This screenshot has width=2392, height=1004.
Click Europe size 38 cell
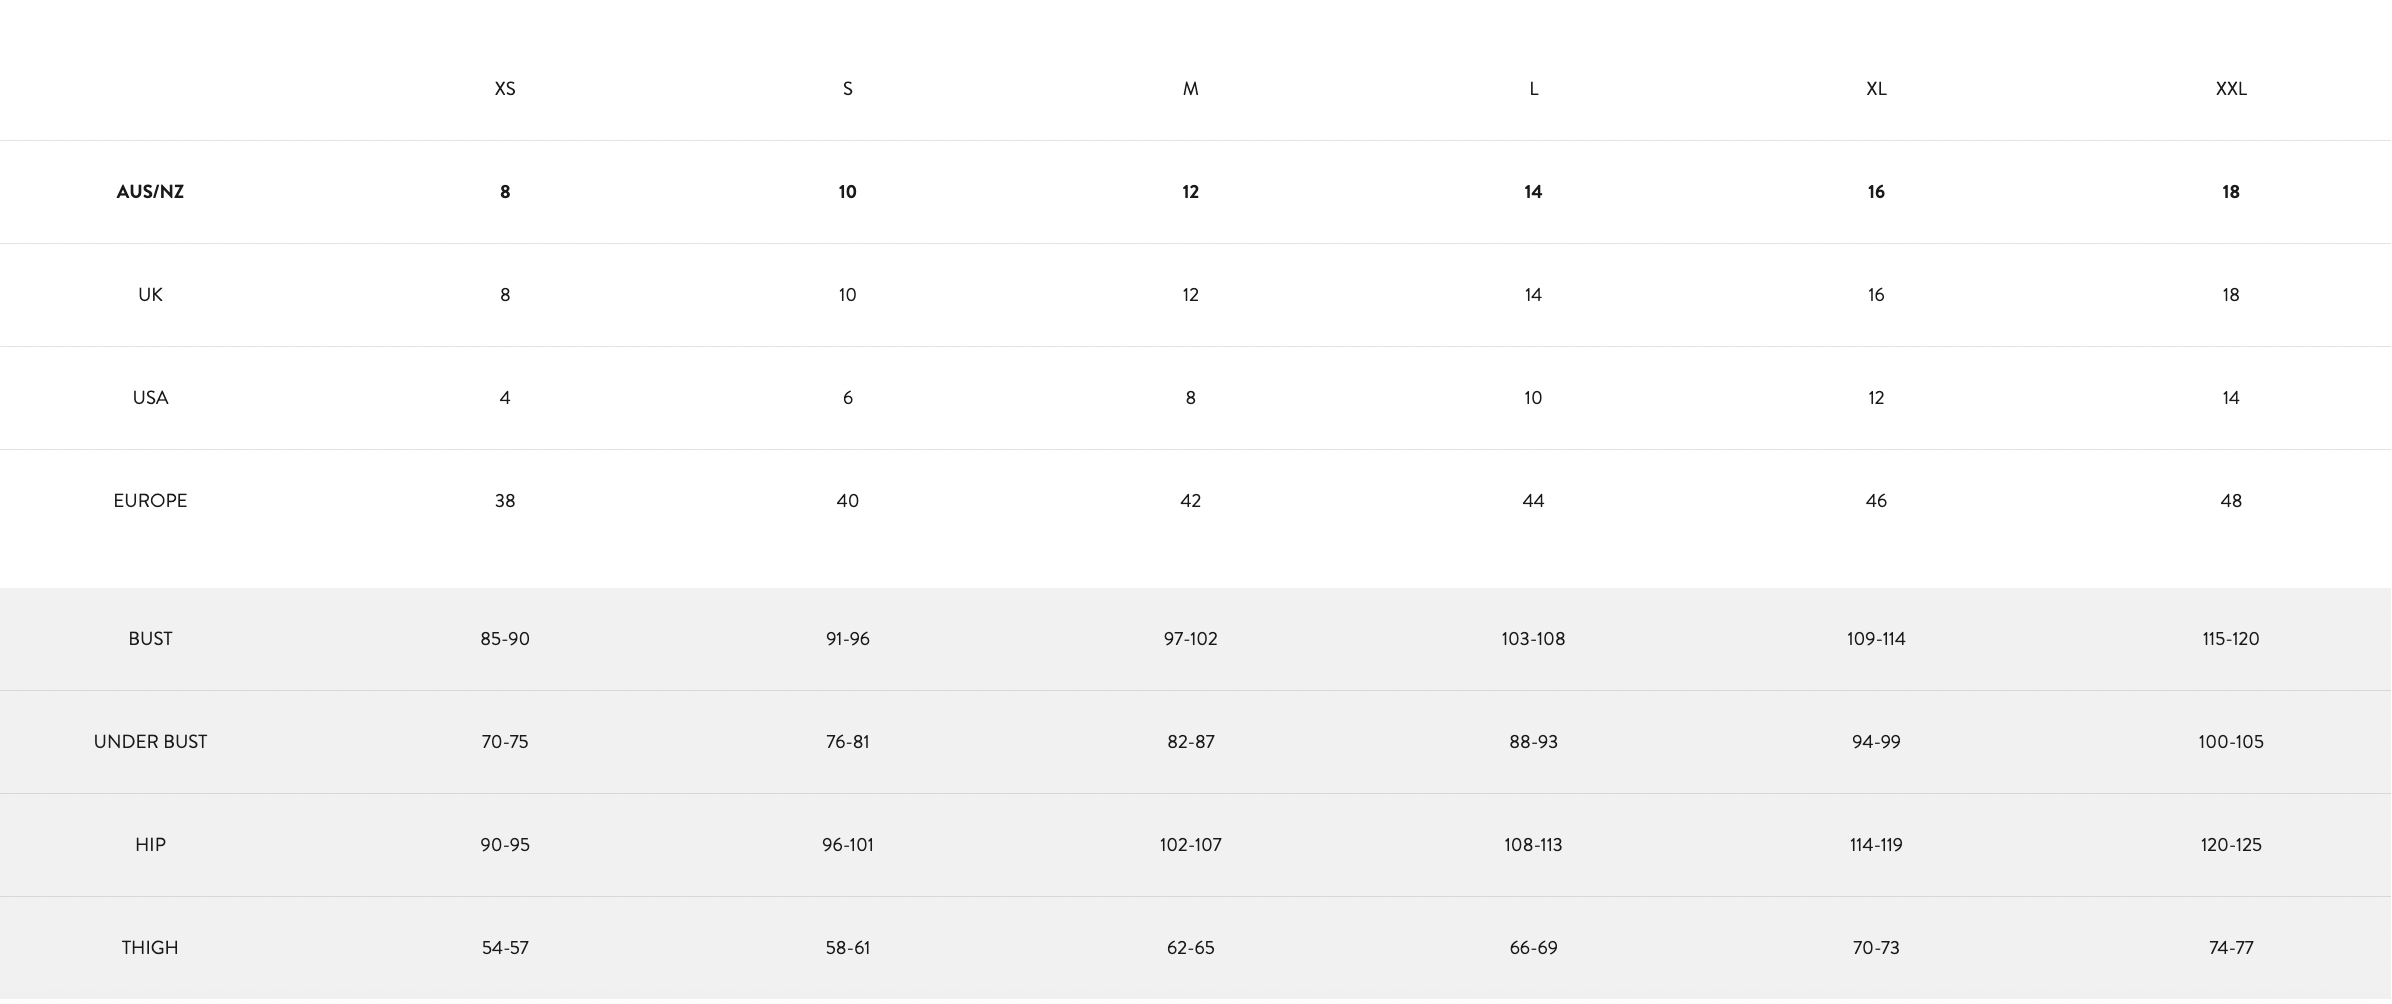click(505, 501)
